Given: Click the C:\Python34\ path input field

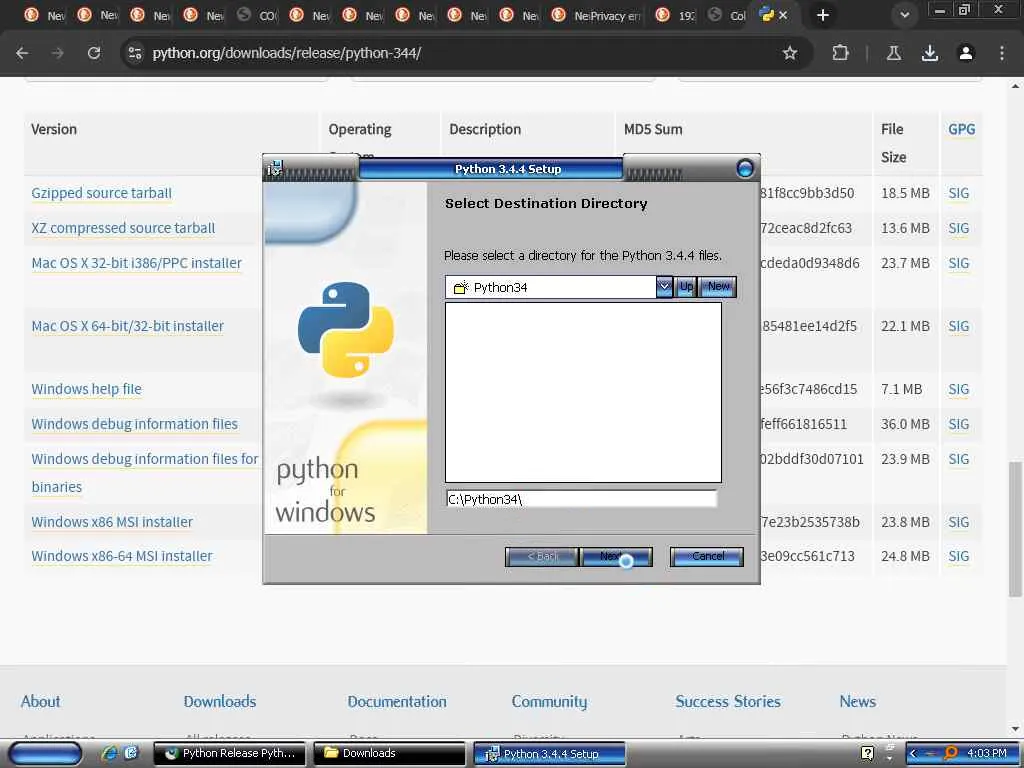Looking at the screenshot, I should coord(581,499).
